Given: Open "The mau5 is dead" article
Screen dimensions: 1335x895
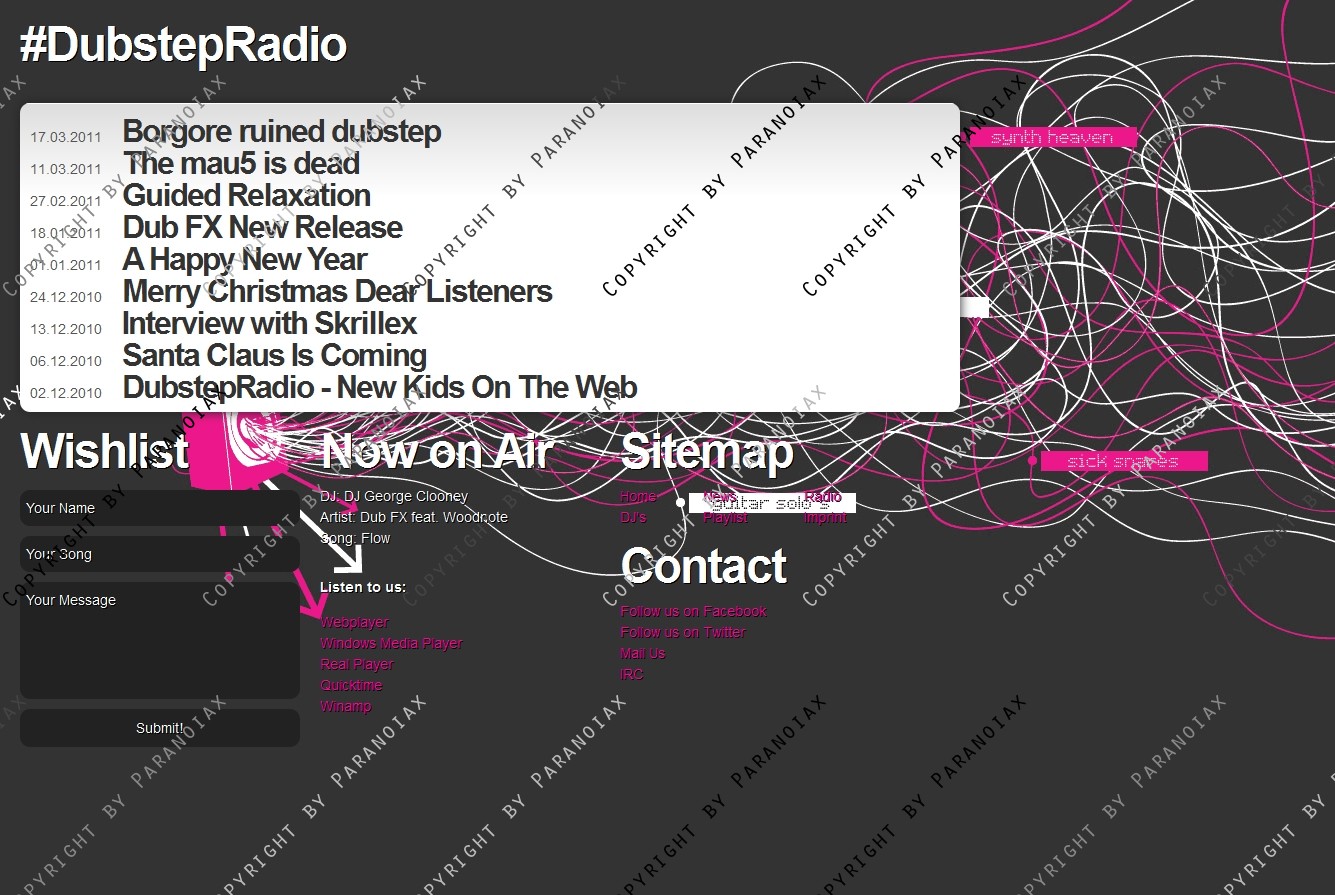Looking at the screenshot, I should (241, 164).
